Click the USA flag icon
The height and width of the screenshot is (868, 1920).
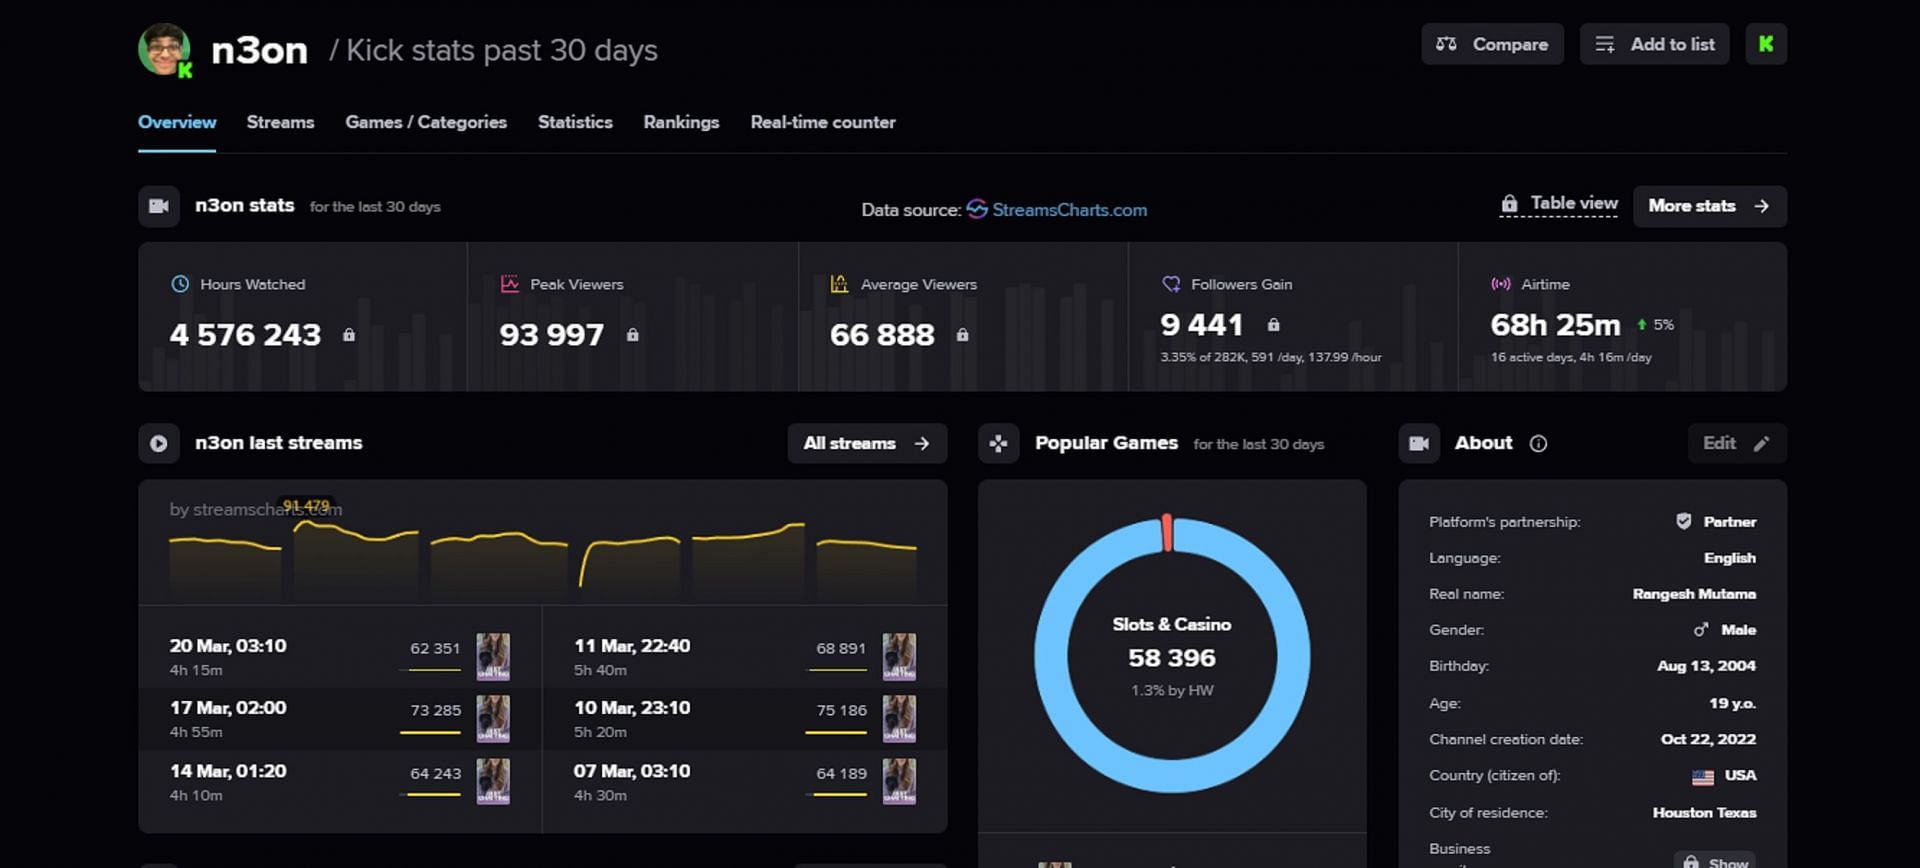coord(1703,777)
